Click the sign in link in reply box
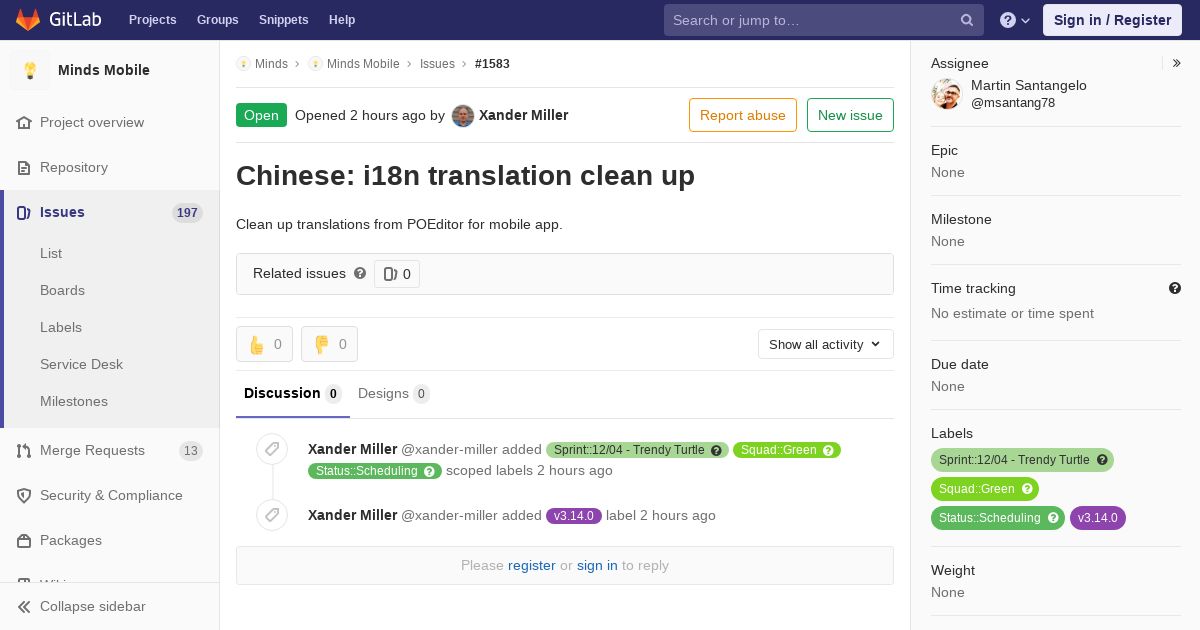 tap(597, 565)
